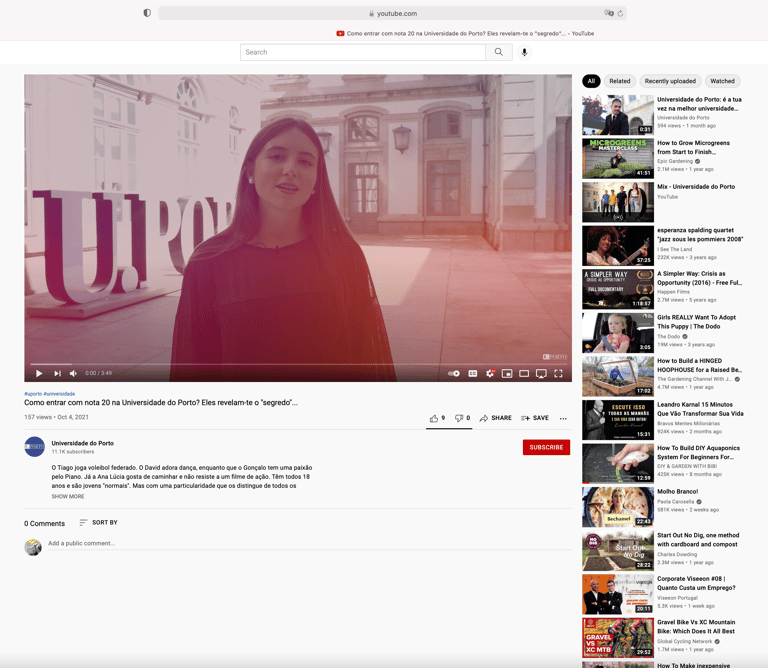Share the video
This screenshot has height=668, width=768.
[x=495, y=418]
